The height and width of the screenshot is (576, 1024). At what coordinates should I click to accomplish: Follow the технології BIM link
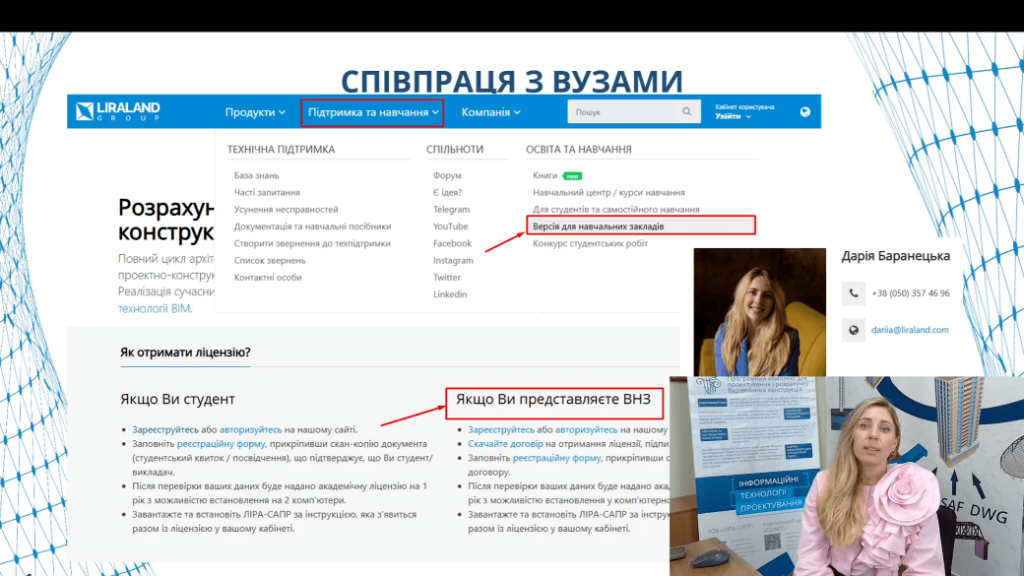tap(154, 309)
